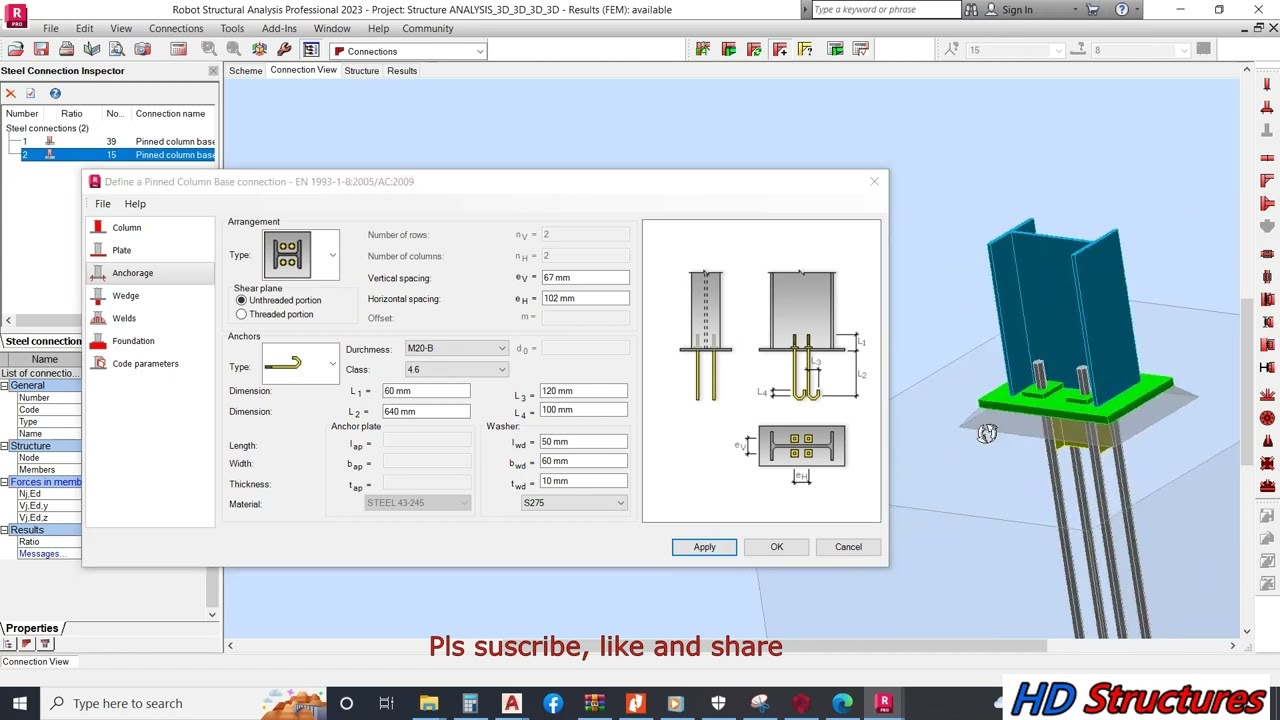Click the L2 640 mm dimension field
1280x720 pixels.
click(x=426, y=411)
